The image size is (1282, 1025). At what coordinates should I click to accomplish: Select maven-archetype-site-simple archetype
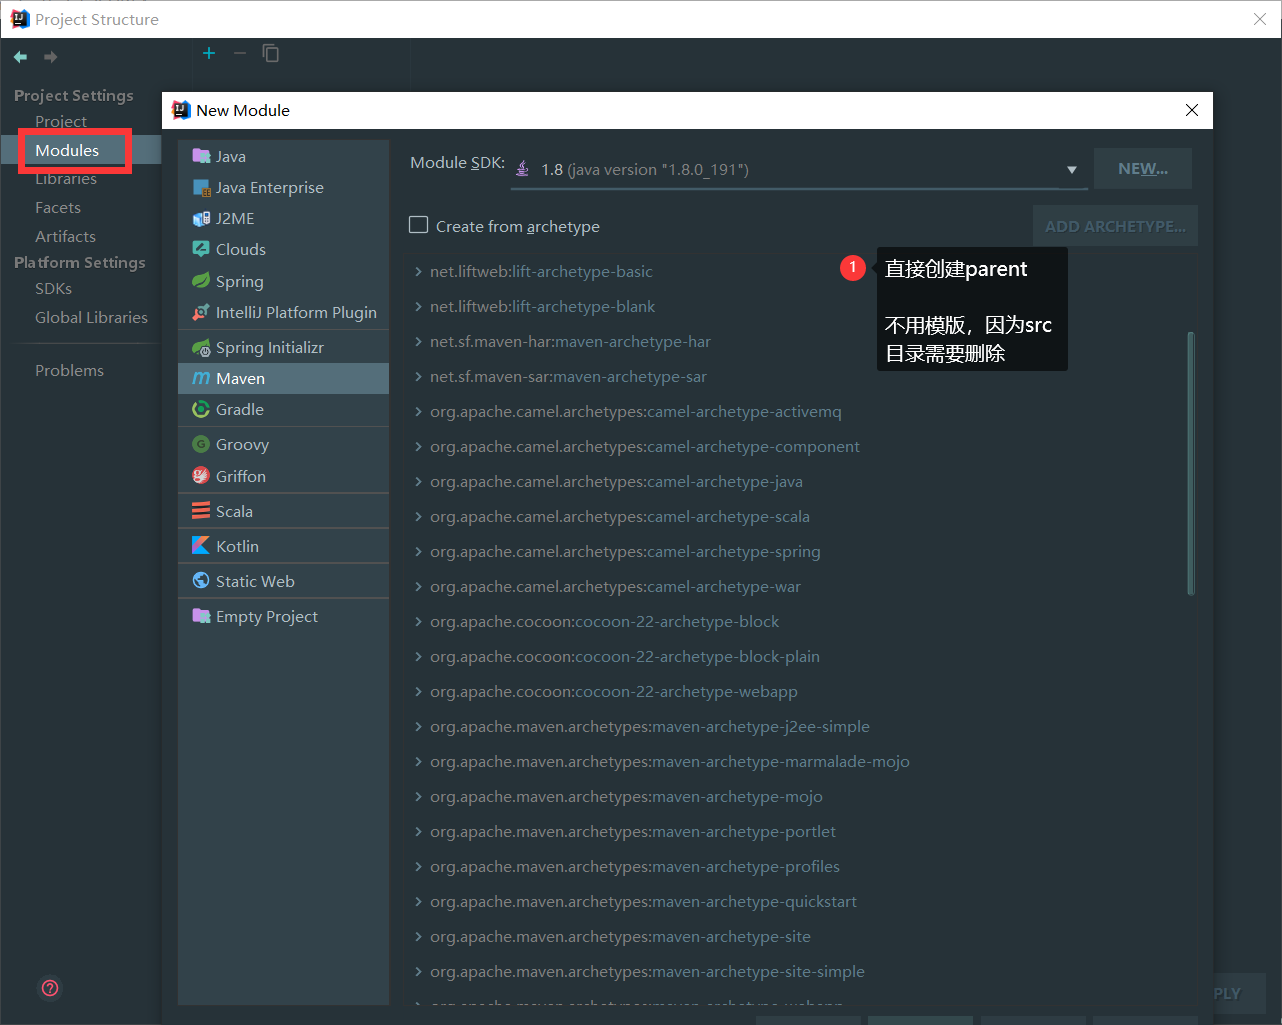click(x=647, y=971)
